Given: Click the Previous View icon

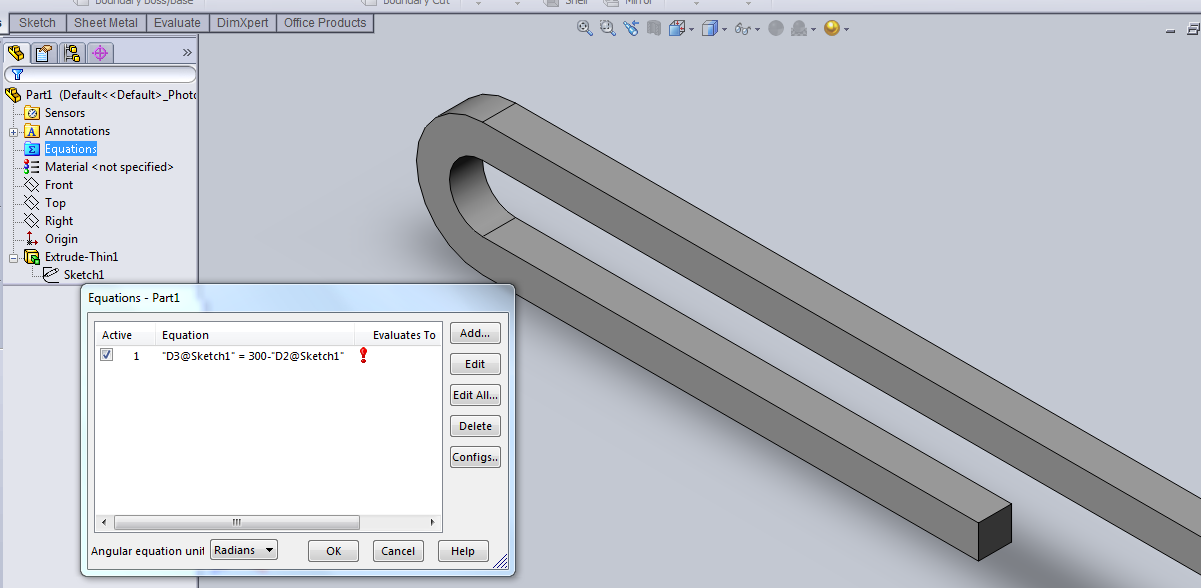Looking at the screenshot, I should 631,29.
